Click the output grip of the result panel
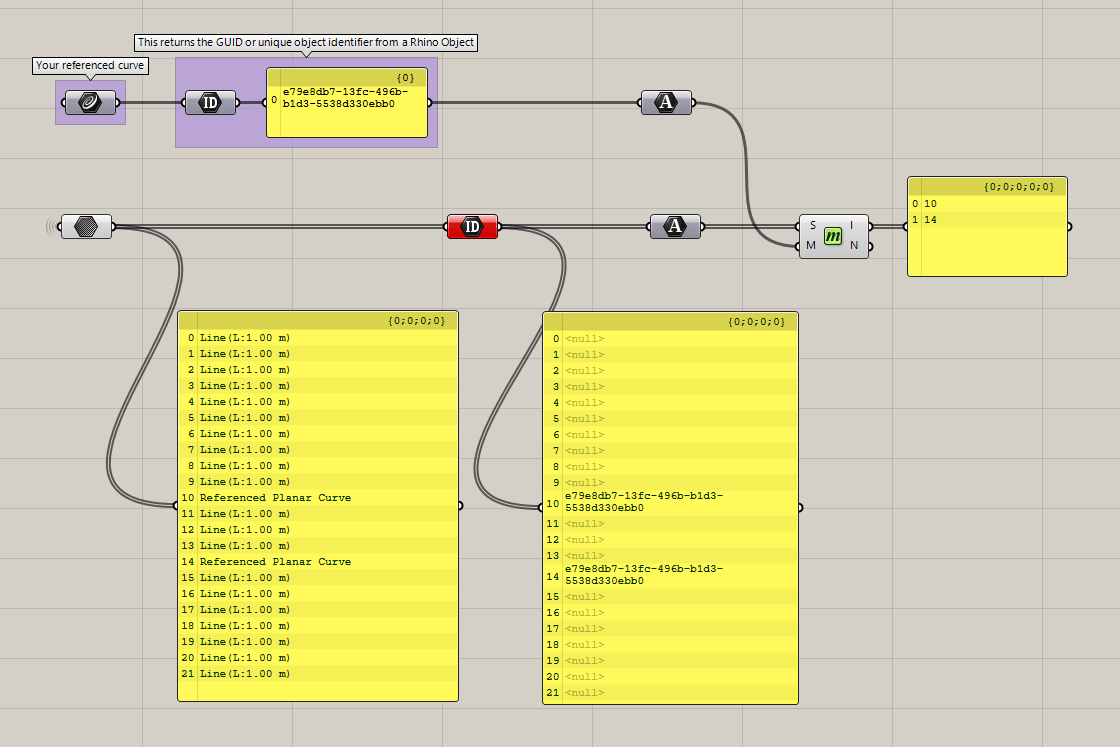 coord(1070,227)
